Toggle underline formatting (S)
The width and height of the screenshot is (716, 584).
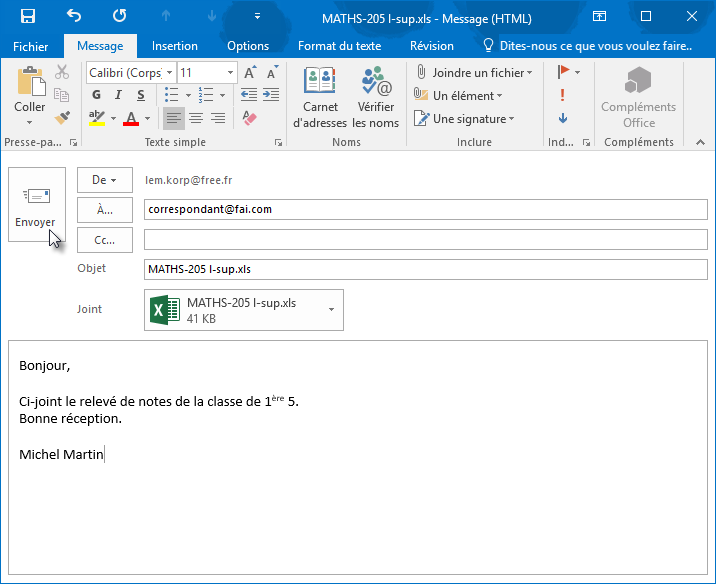coord(139,95)
